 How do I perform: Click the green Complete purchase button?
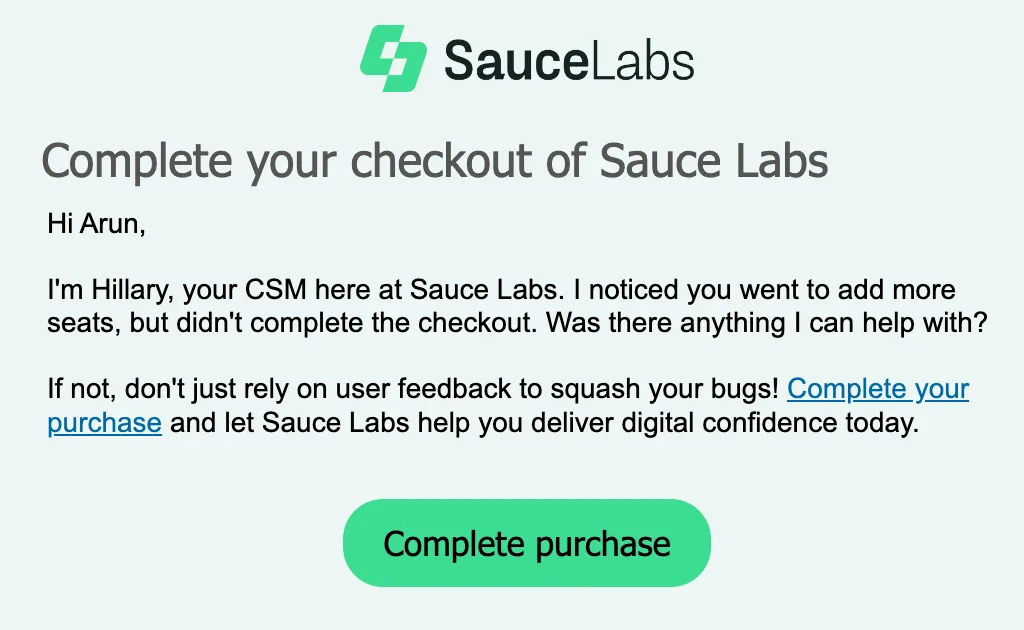526,543
